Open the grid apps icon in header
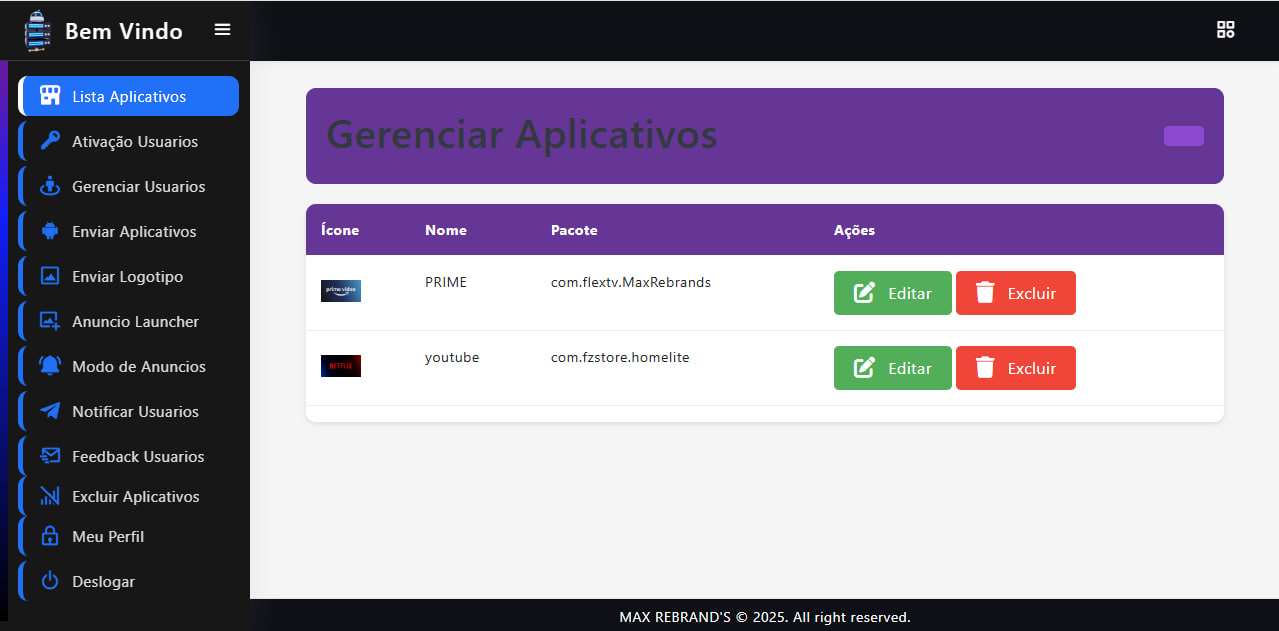 pos(1225,30)
